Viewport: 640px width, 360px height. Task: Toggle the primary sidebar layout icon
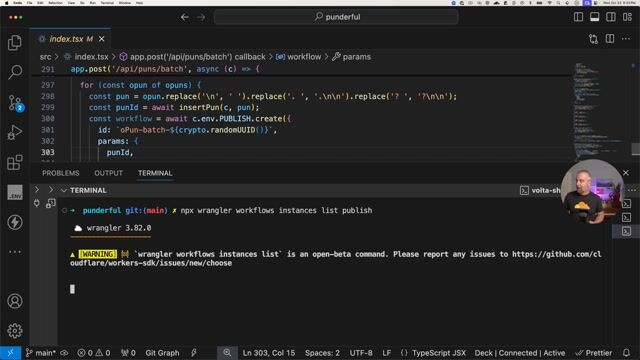coord(578,17)
